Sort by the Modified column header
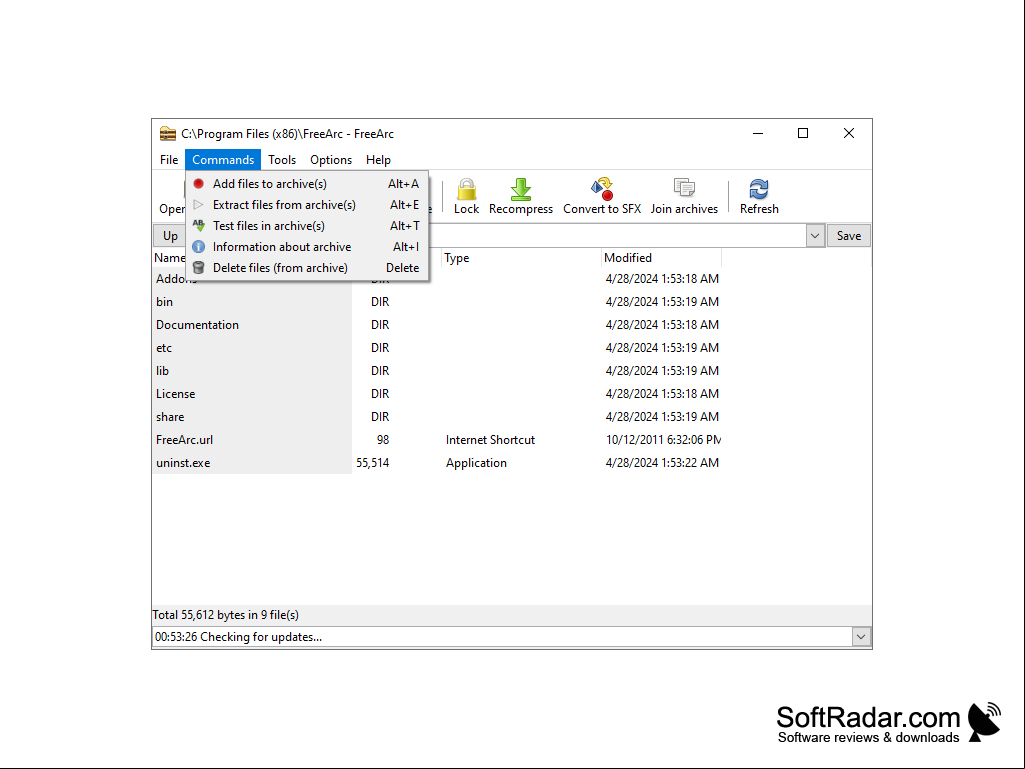Image resolution: width=1025 pixels, height=769 pixels. 660,258
